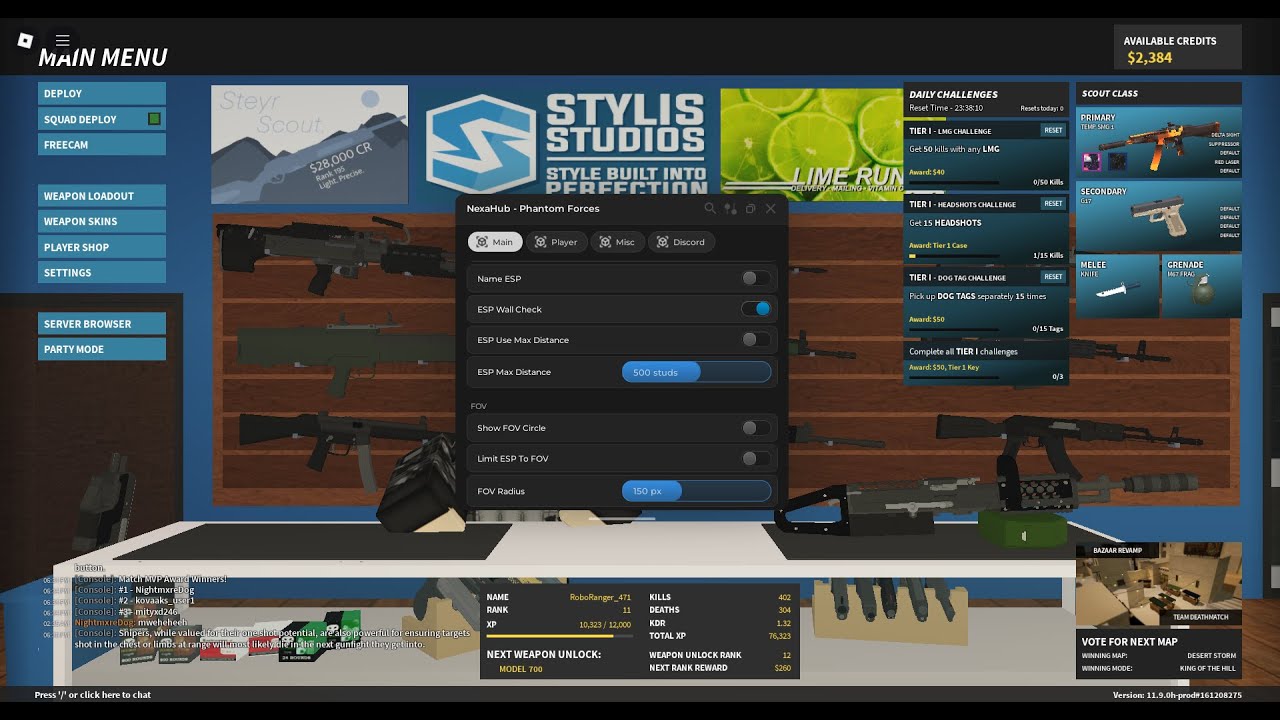Click the DELTA SIGHT attachment label
This screenshot has height=720, width=1280.
1225,134
